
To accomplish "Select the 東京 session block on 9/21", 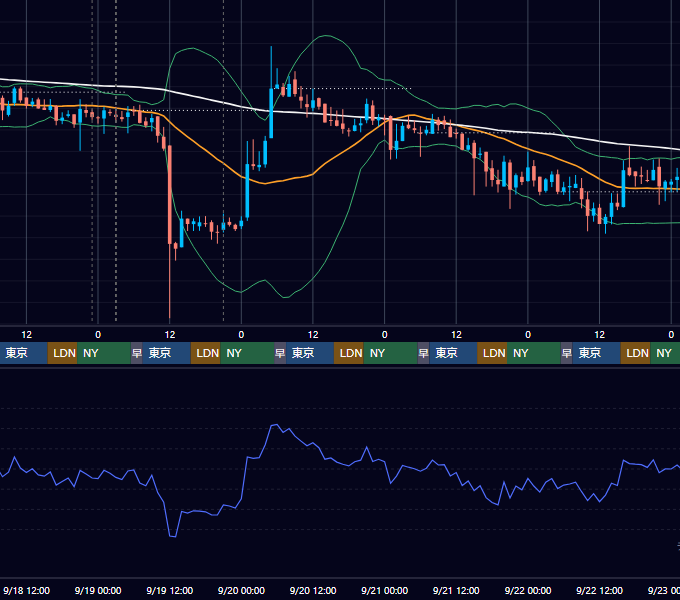I will point(453,353).
